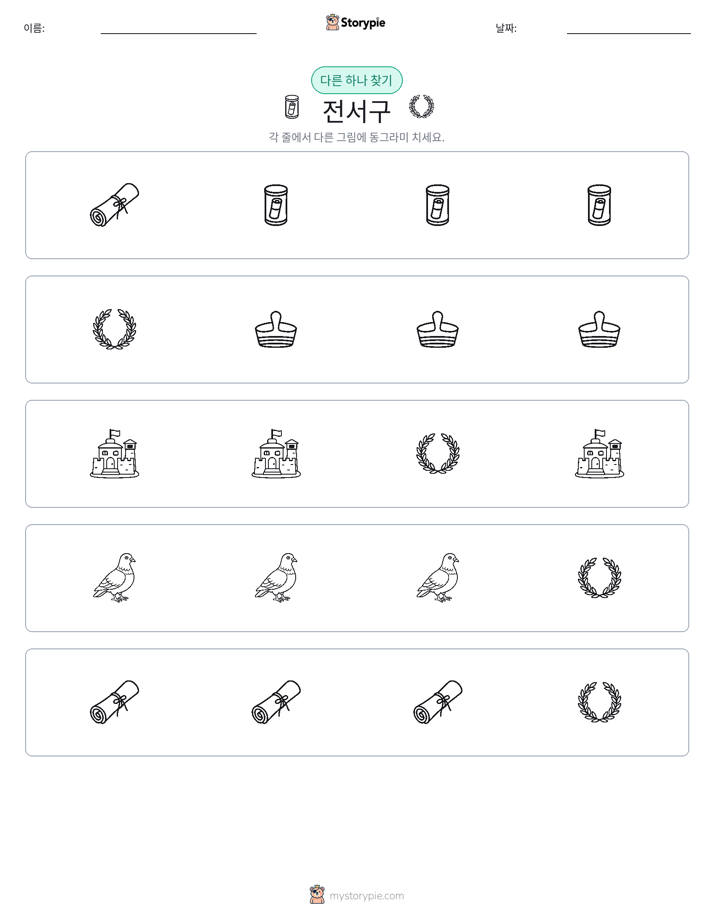Choose the laurel wreath in the pigeon row
714x924 pixels.
599,578
